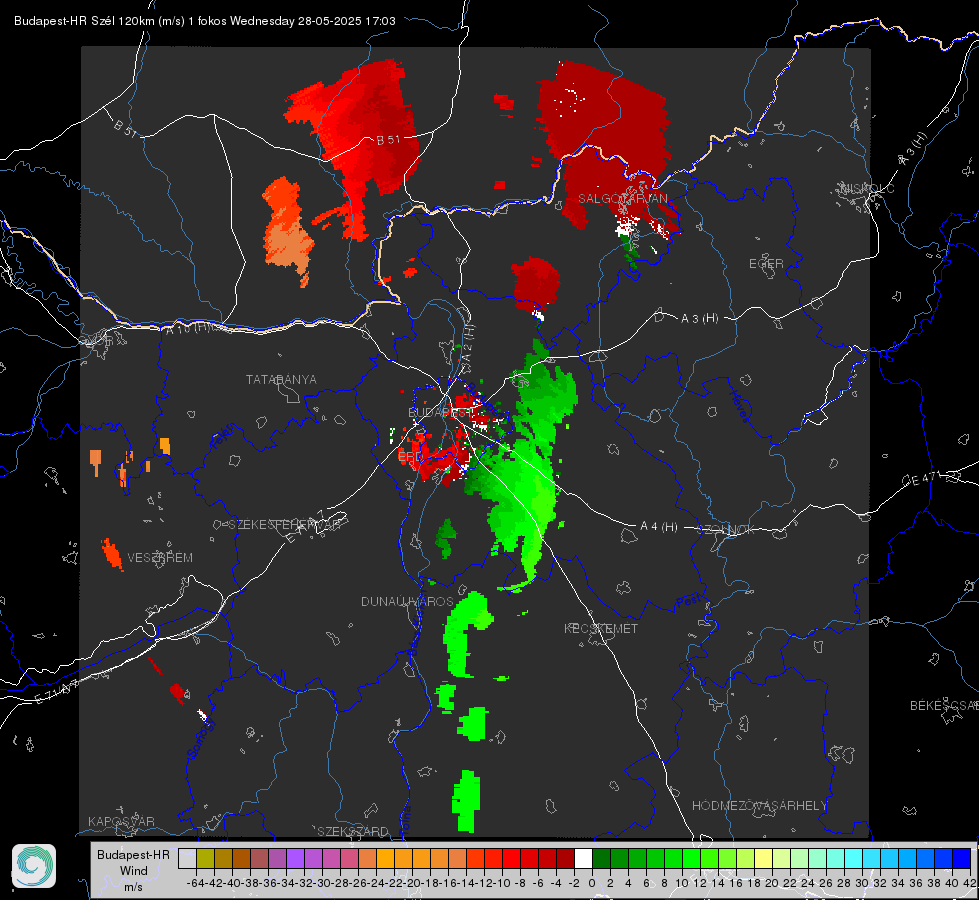
Task: Select the dark green swatch between 0 and 2
Action: (x=601, y=858)
